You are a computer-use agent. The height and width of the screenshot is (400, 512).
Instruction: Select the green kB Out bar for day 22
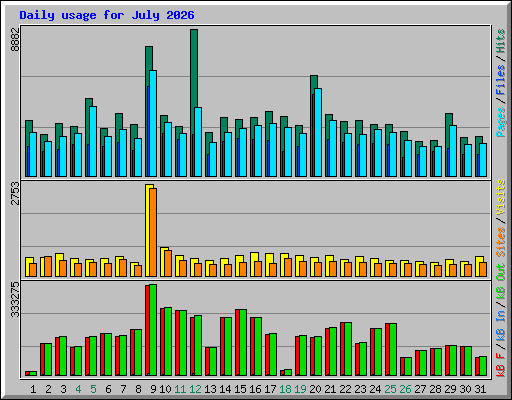(x=348, y=349)
